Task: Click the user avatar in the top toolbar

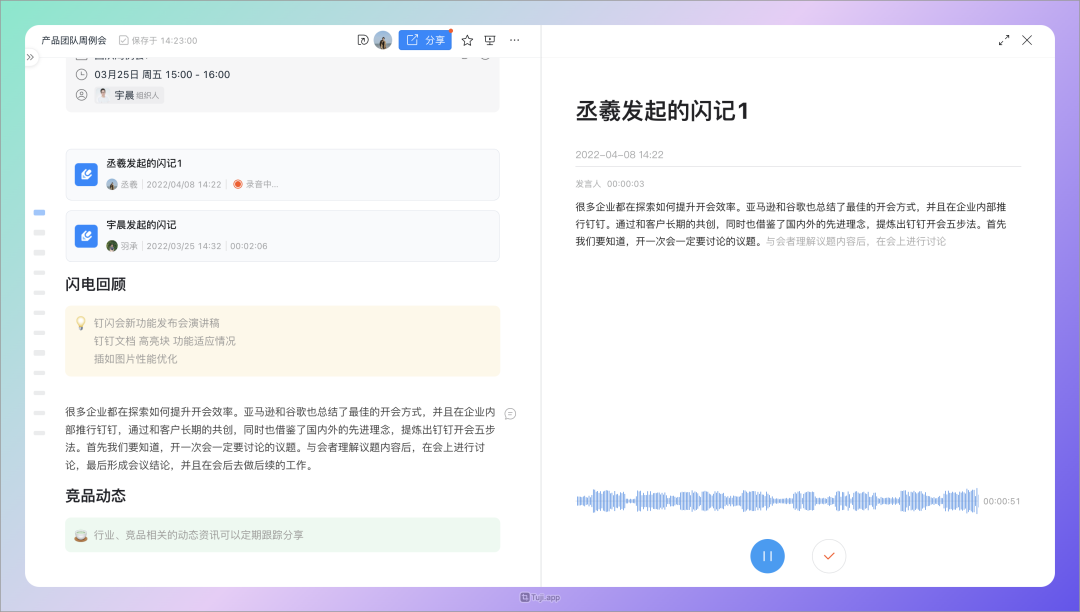Action: click(383, 40)
